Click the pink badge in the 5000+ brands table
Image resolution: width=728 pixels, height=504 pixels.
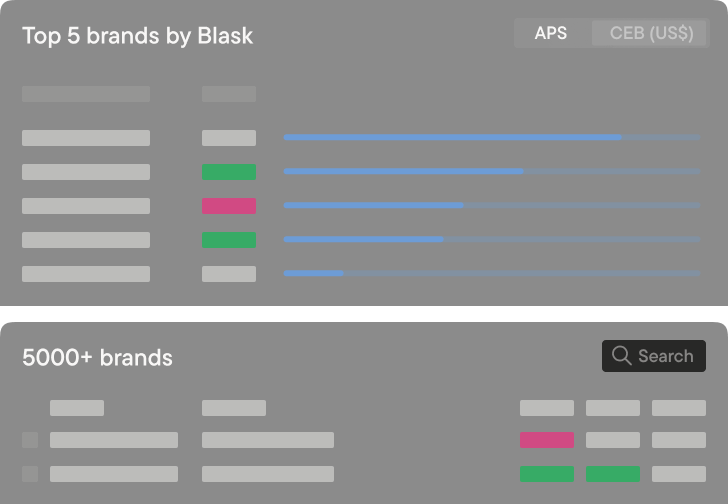point(547,440)
